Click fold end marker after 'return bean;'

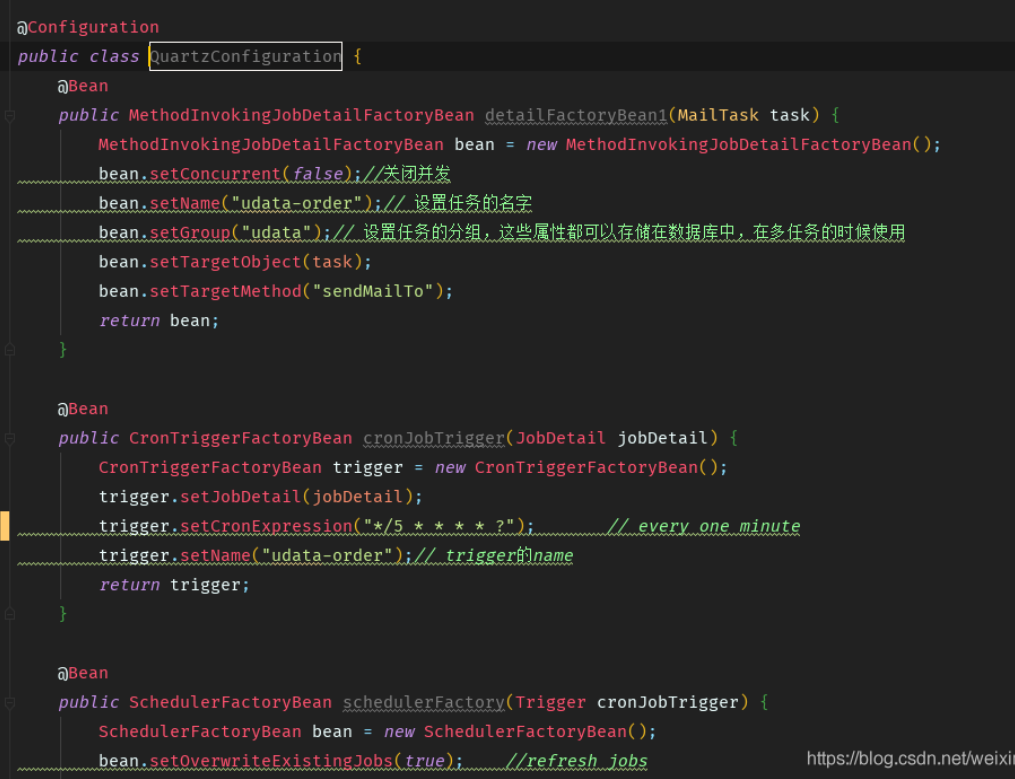coord(10,350)
